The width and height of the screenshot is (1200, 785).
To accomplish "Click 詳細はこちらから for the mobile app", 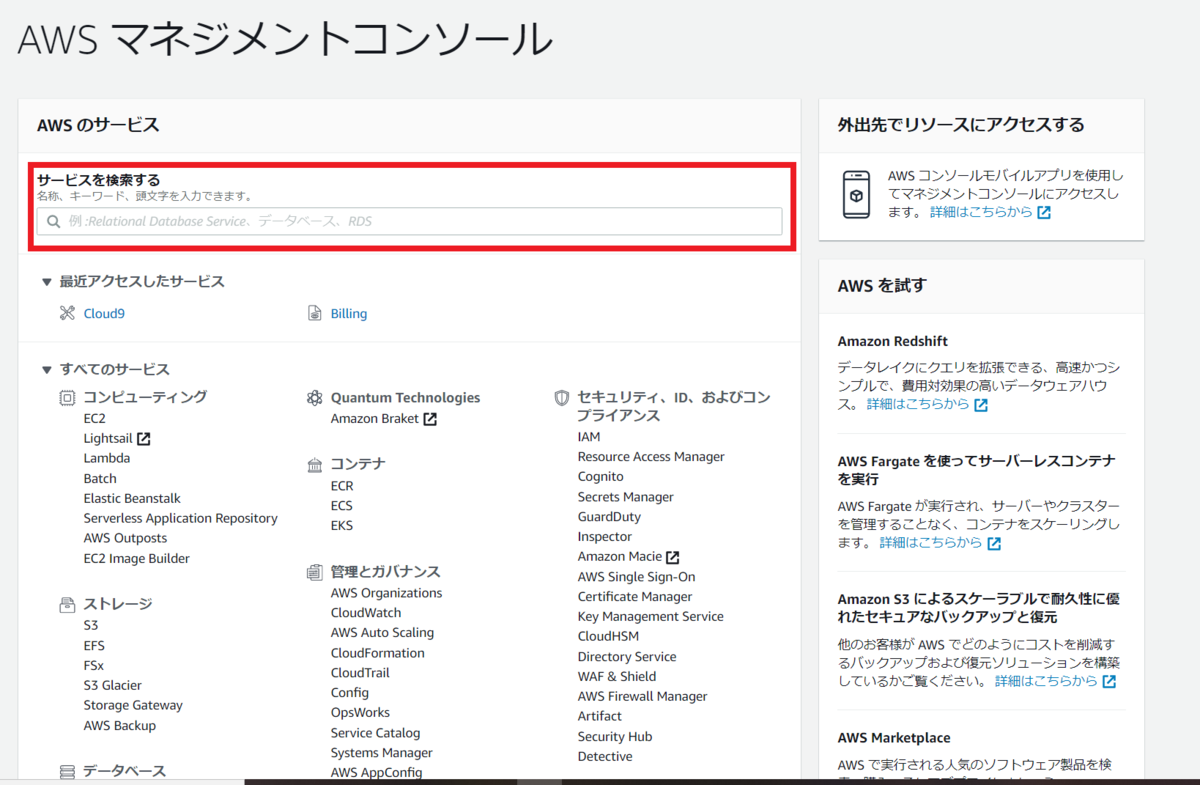I will tap(982, 212).
